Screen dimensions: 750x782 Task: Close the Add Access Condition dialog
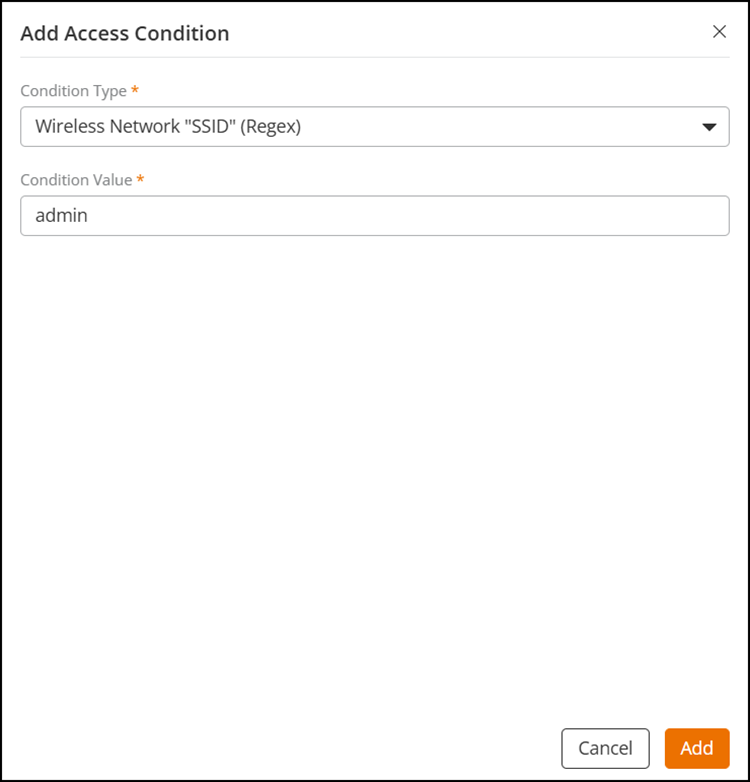coord(719,31)
